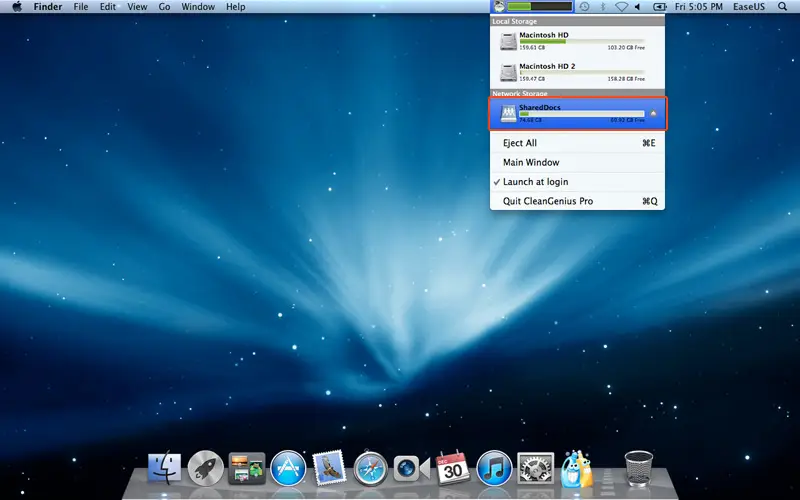
Task: Open Launchpad rocket icon in Dock
Action: 206,468
